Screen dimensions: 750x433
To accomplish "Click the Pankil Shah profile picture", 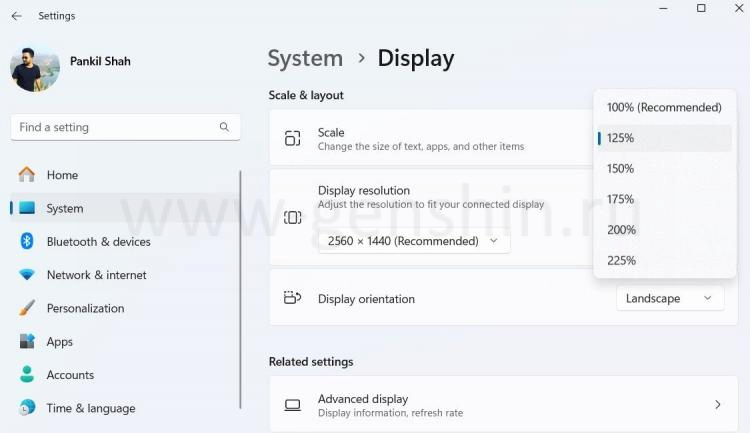I will coord(35,69).
